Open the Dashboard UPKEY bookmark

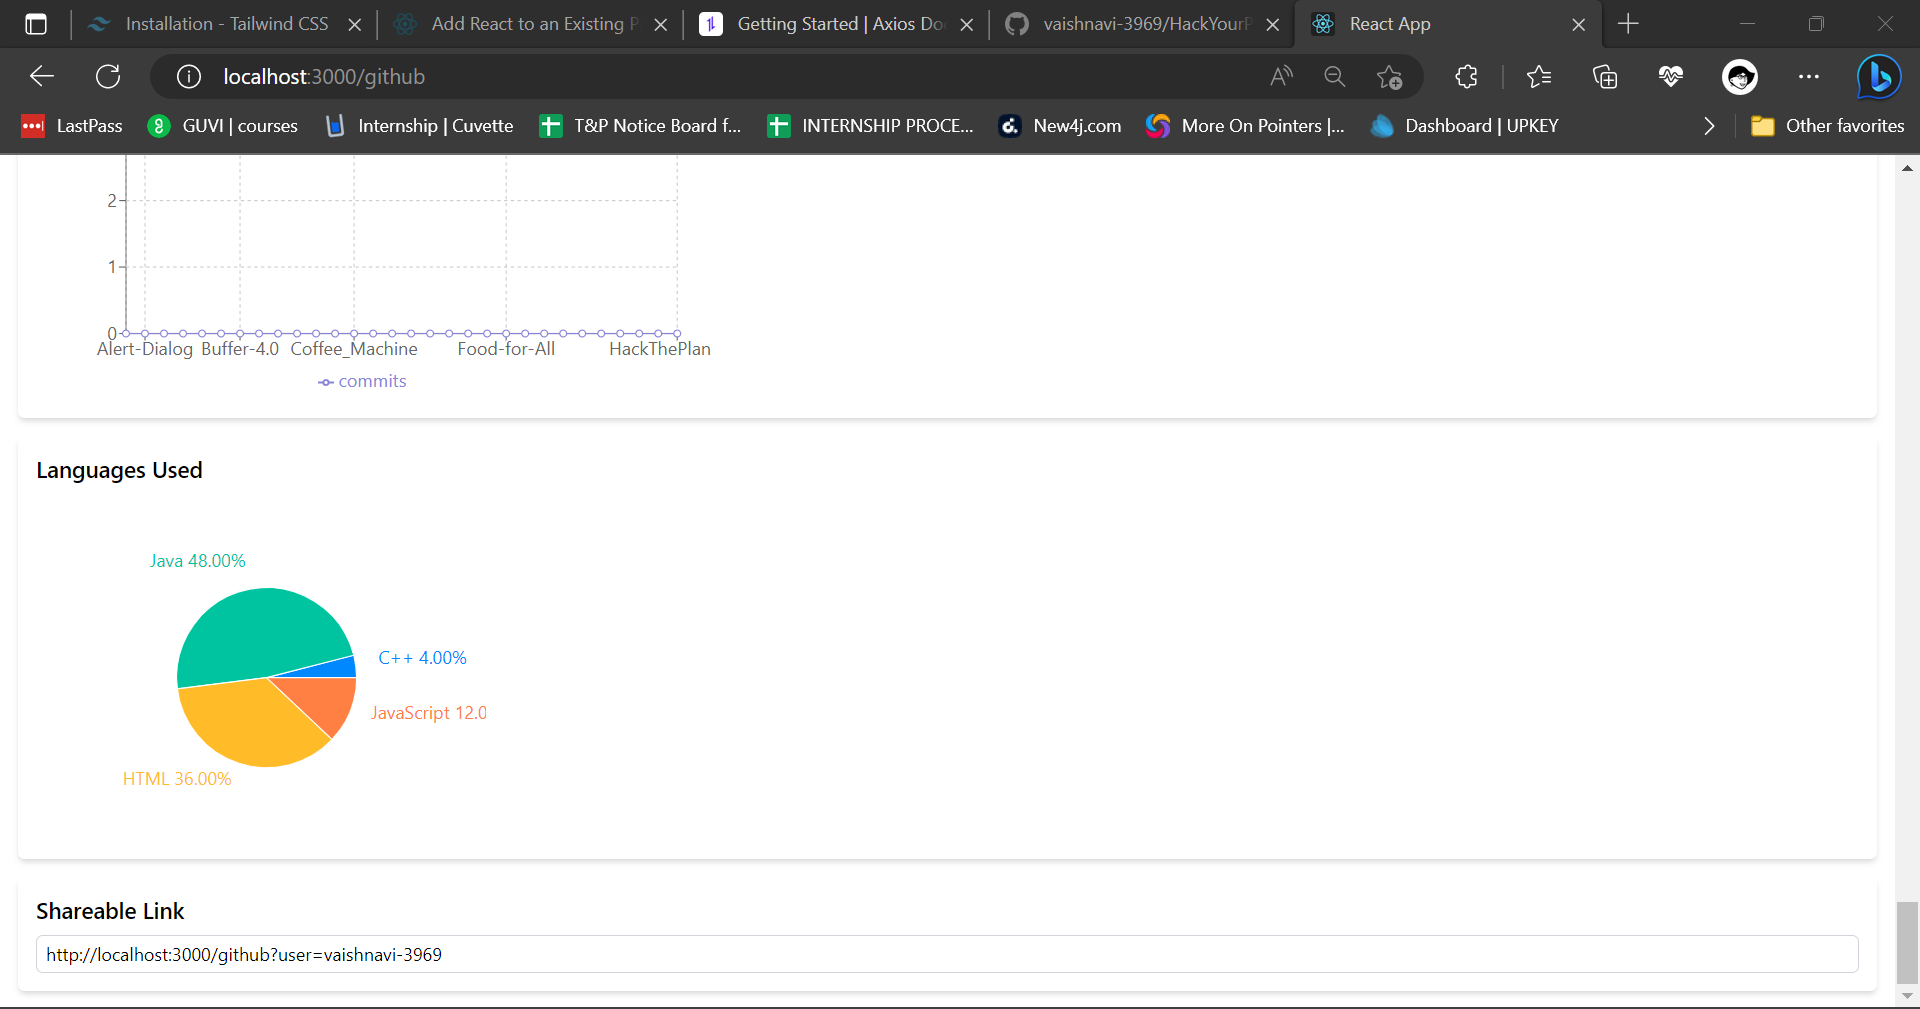coord(1463,126)
